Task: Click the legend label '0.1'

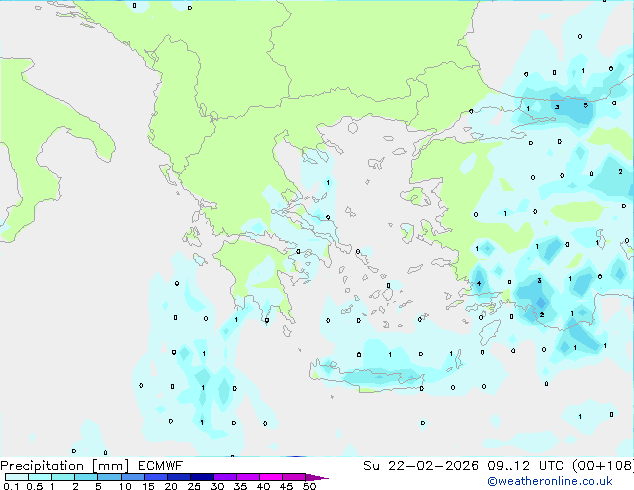Action: [x=11, y=486]
